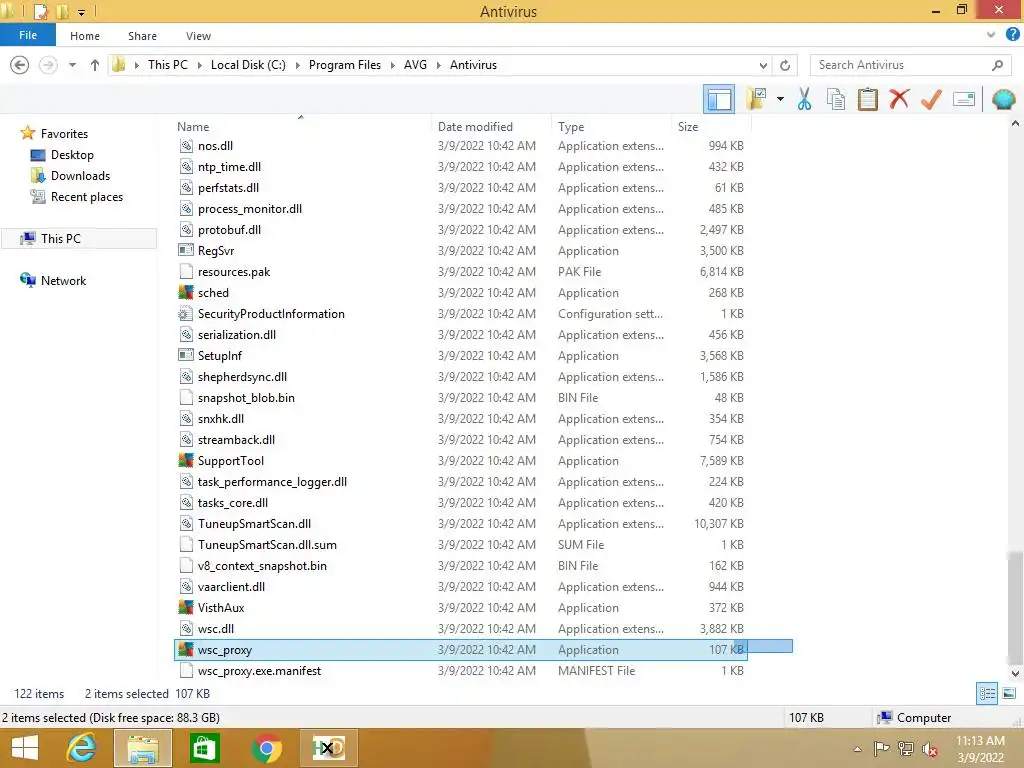The height and width of the screenshot is (768, 1024).
Task: Switch to the Share ribbon tab
Action: point(142,36)
